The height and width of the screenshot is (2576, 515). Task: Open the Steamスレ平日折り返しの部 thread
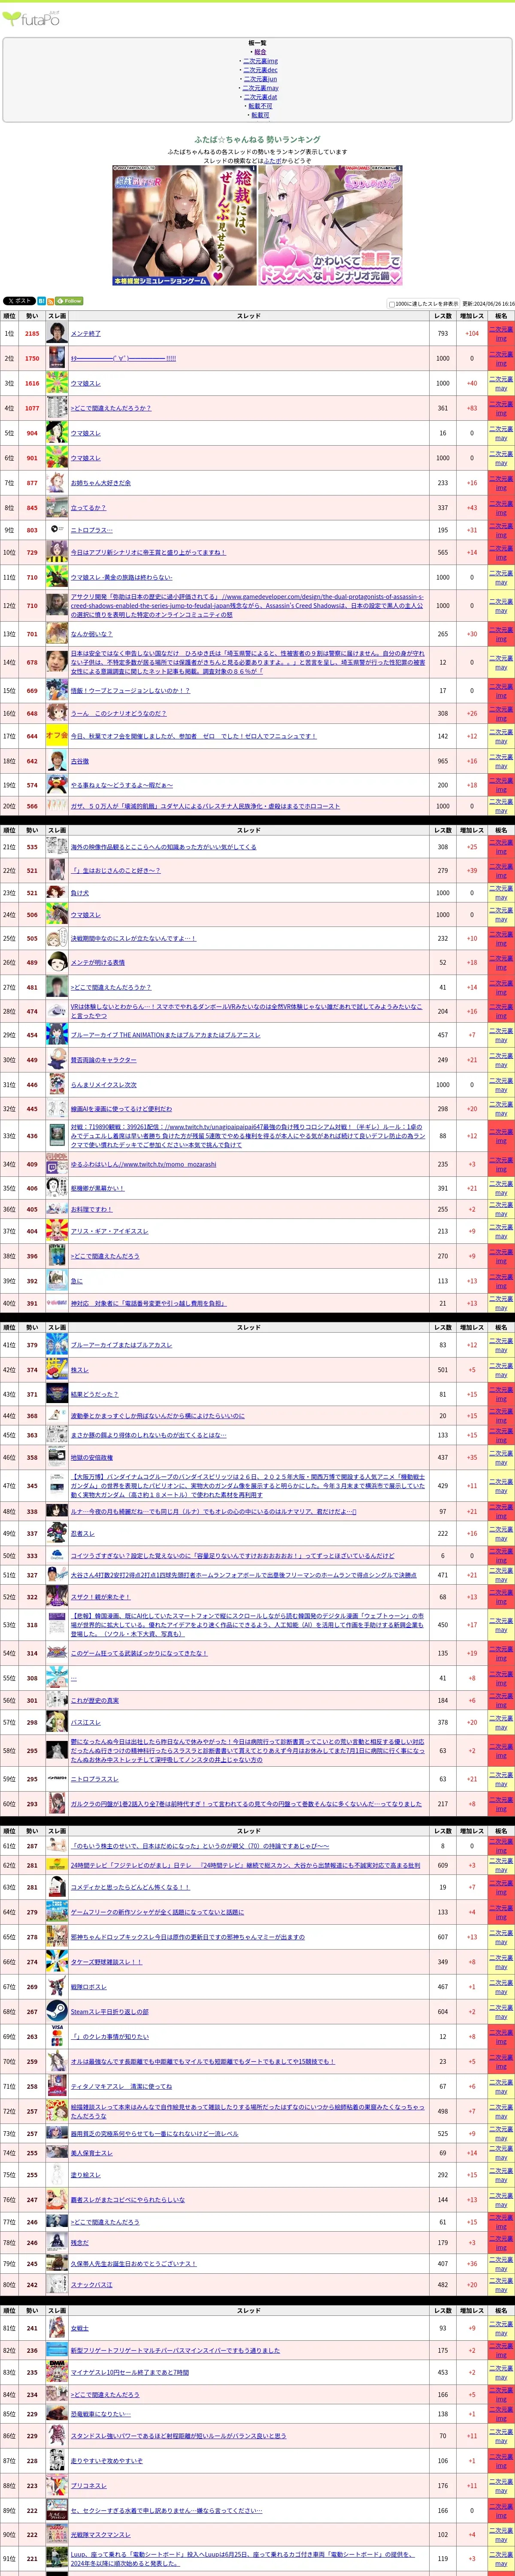(x=110, y=2012)
